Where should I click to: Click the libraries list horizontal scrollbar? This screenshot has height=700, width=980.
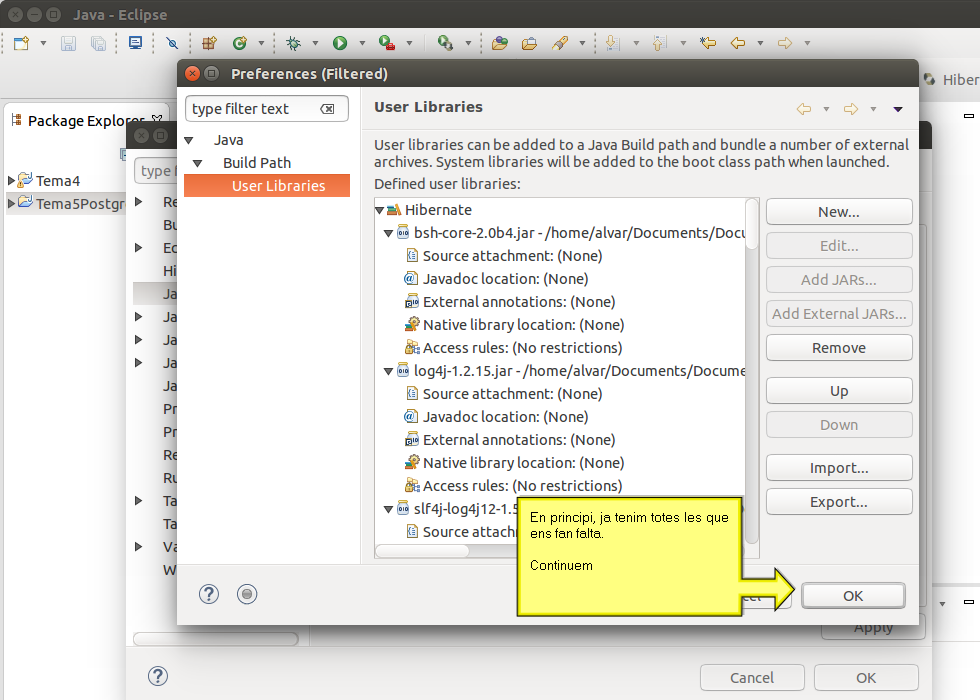(422, 551)
